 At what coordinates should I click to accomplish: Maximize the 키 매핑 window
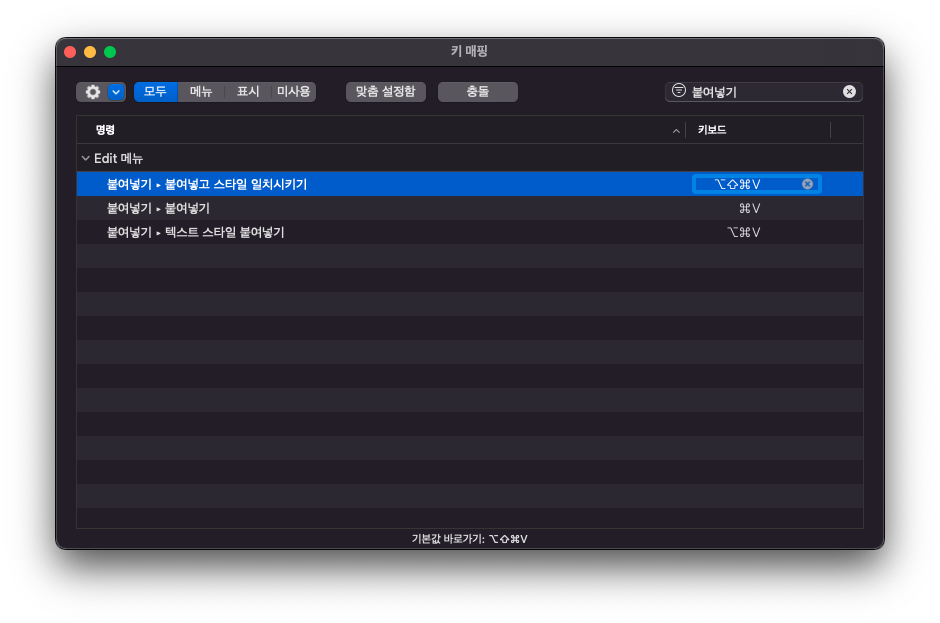click(x=110, y=52)
